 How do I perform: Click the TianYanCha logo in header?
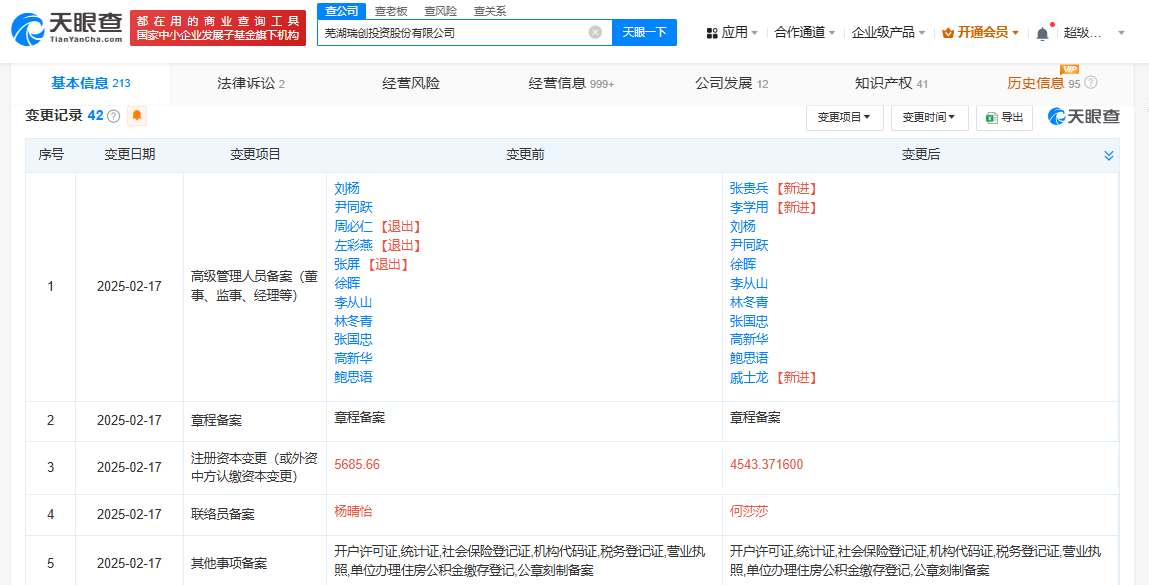[x=67, y=29]
